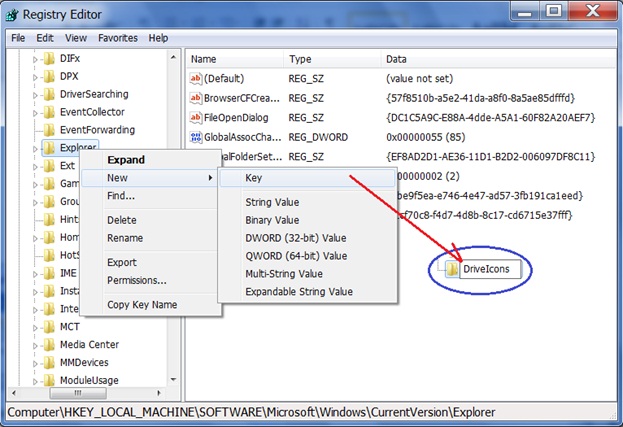Click the FileOpenDialog string value icon
This screenshot has height=427, width=623.
[196, 118]
